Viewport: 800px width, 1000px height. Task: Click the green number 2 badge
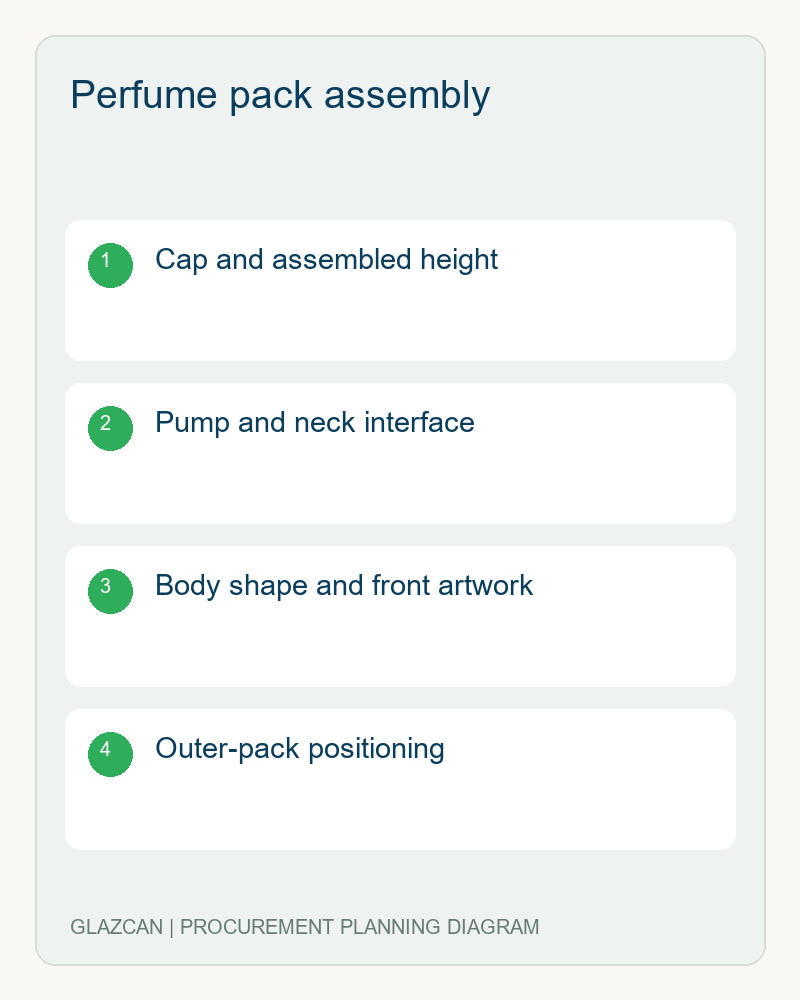pyautogui.click(x=110, y=429)
